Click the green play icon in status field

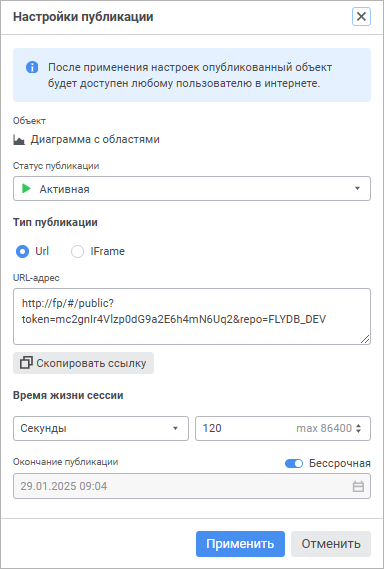point(26,189)
